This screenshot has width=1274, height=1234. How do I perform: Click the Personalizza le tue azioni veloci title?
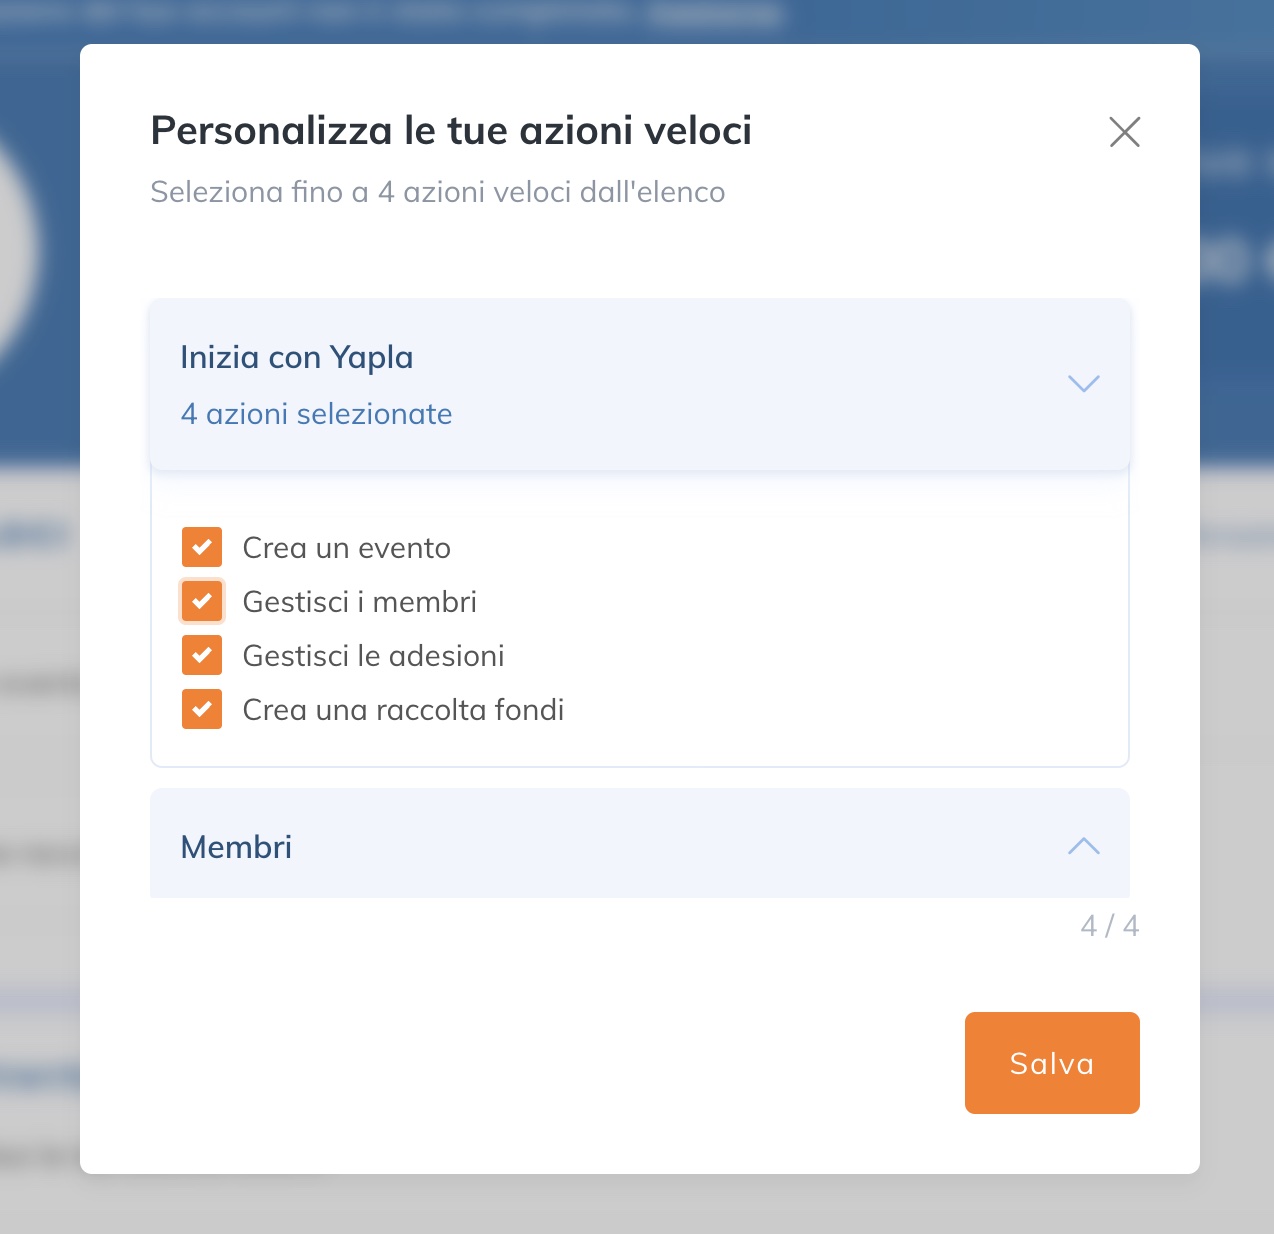point(451,131)
